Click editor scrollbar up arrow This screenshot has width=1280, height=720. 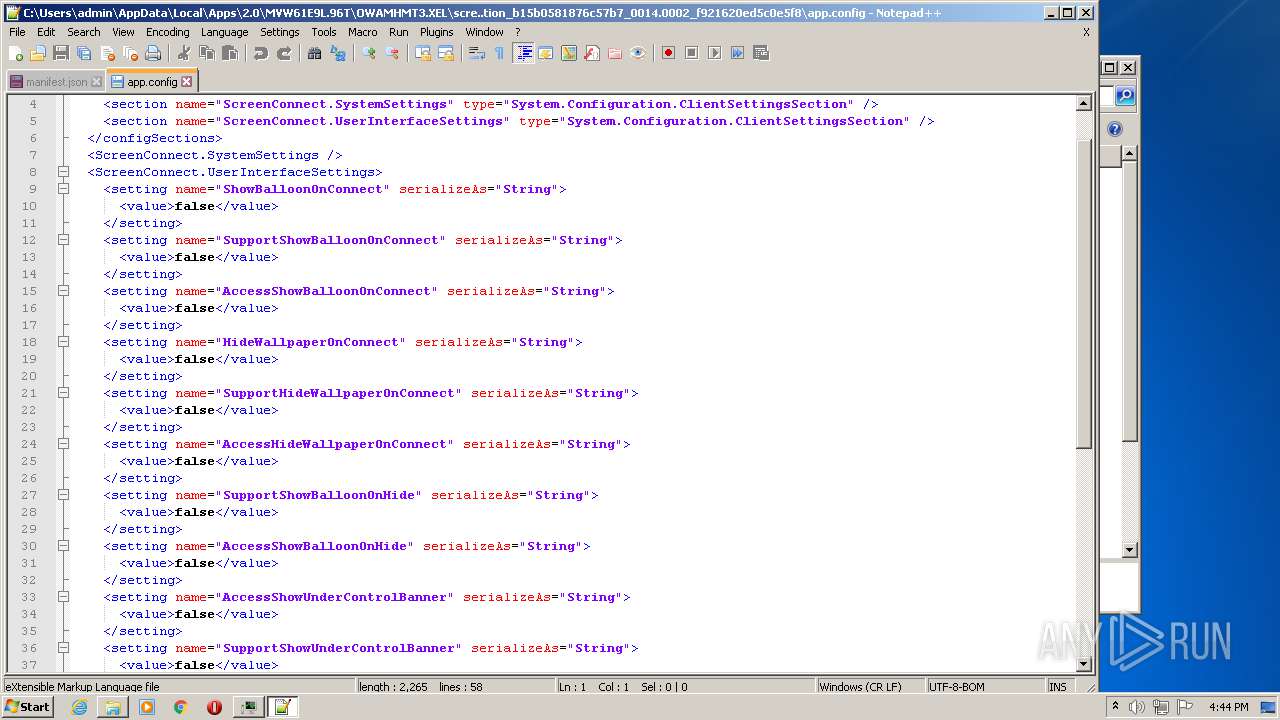point(1083,103)
